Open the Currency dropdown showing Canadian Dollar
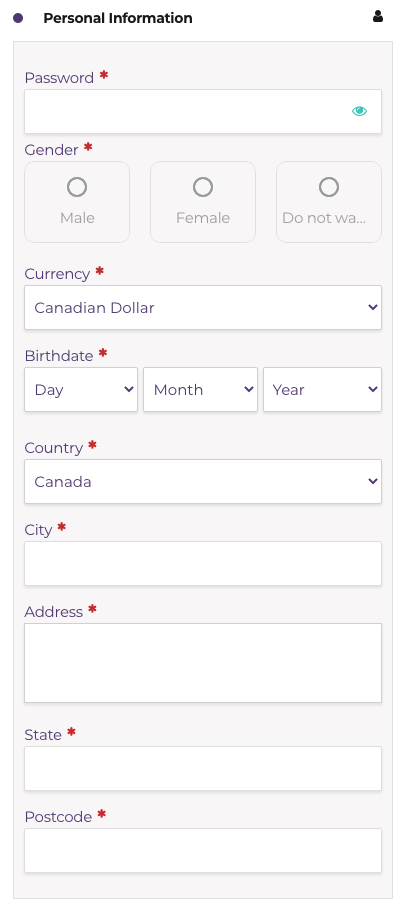The width and height of the screenshot is (406, 907). (203, 308)
